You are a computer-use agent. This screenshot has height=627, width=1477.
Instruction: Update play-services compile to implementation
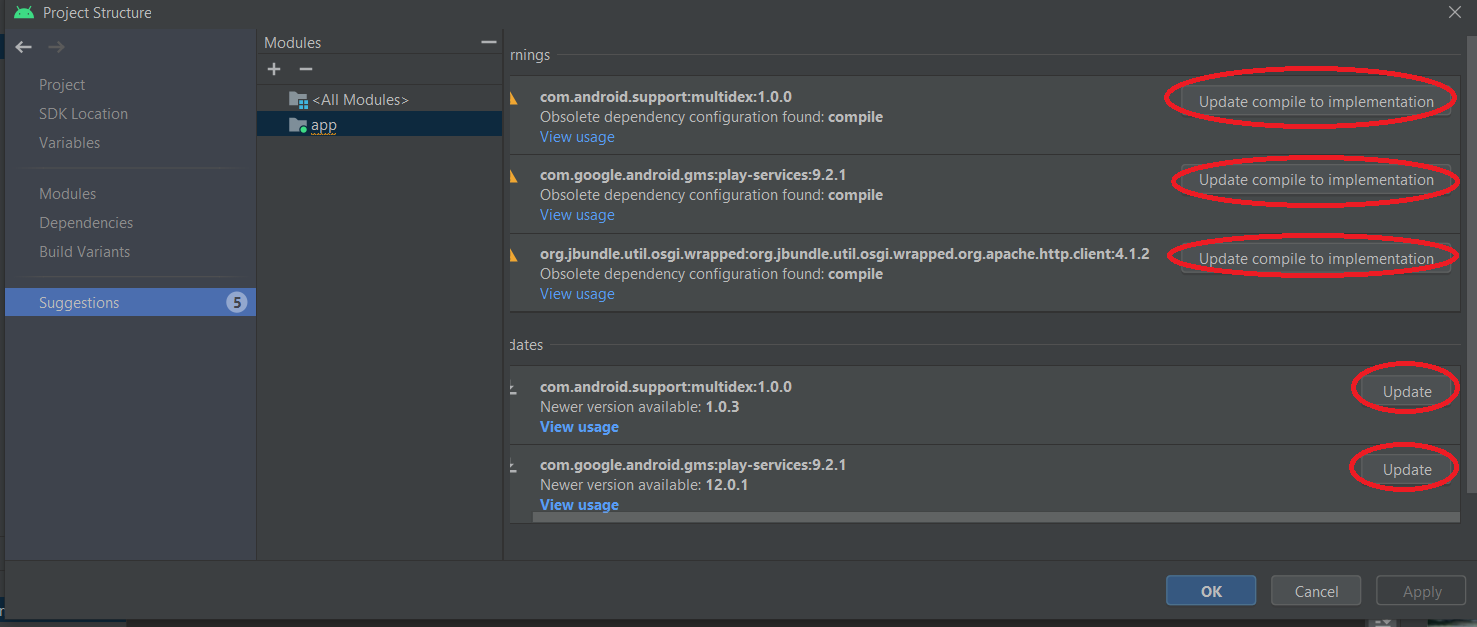pos(1315,180)
